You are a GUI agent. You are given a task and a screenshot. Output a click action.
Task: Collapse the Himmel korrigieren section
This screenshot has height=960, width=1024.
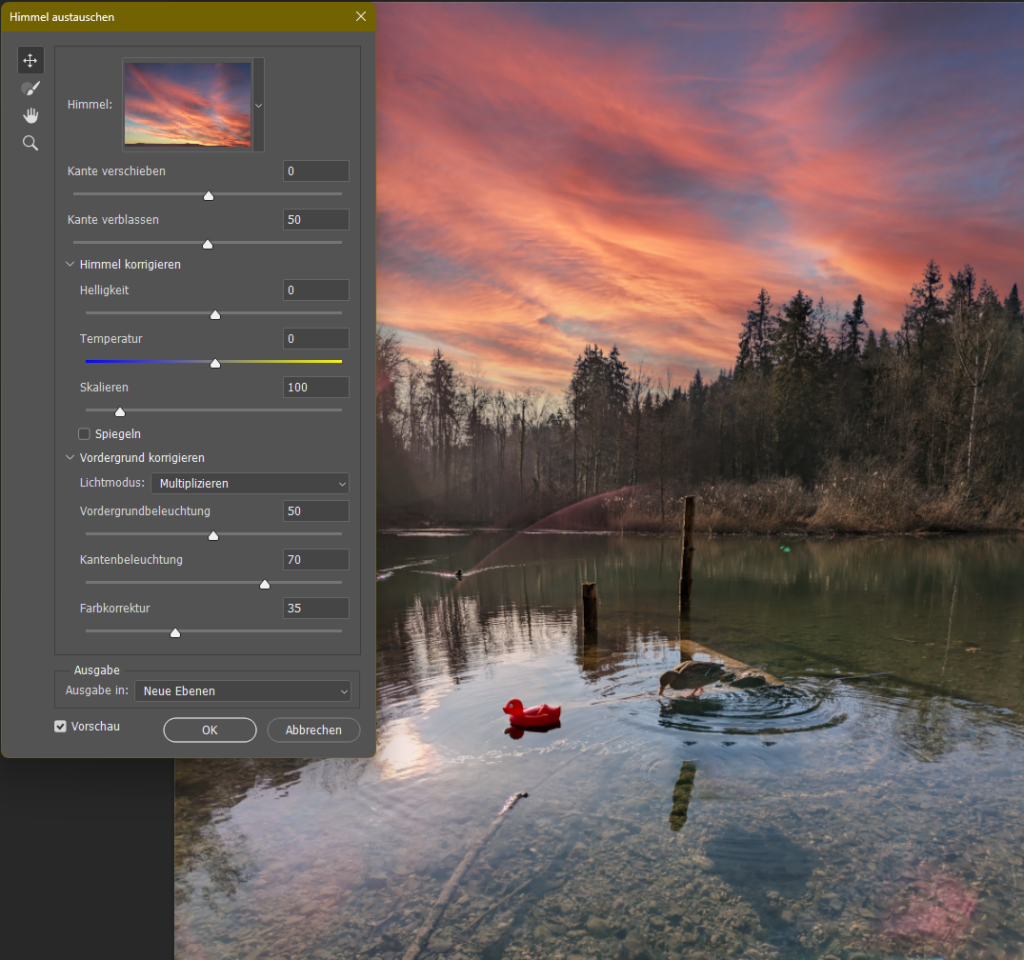coord(70,265)
